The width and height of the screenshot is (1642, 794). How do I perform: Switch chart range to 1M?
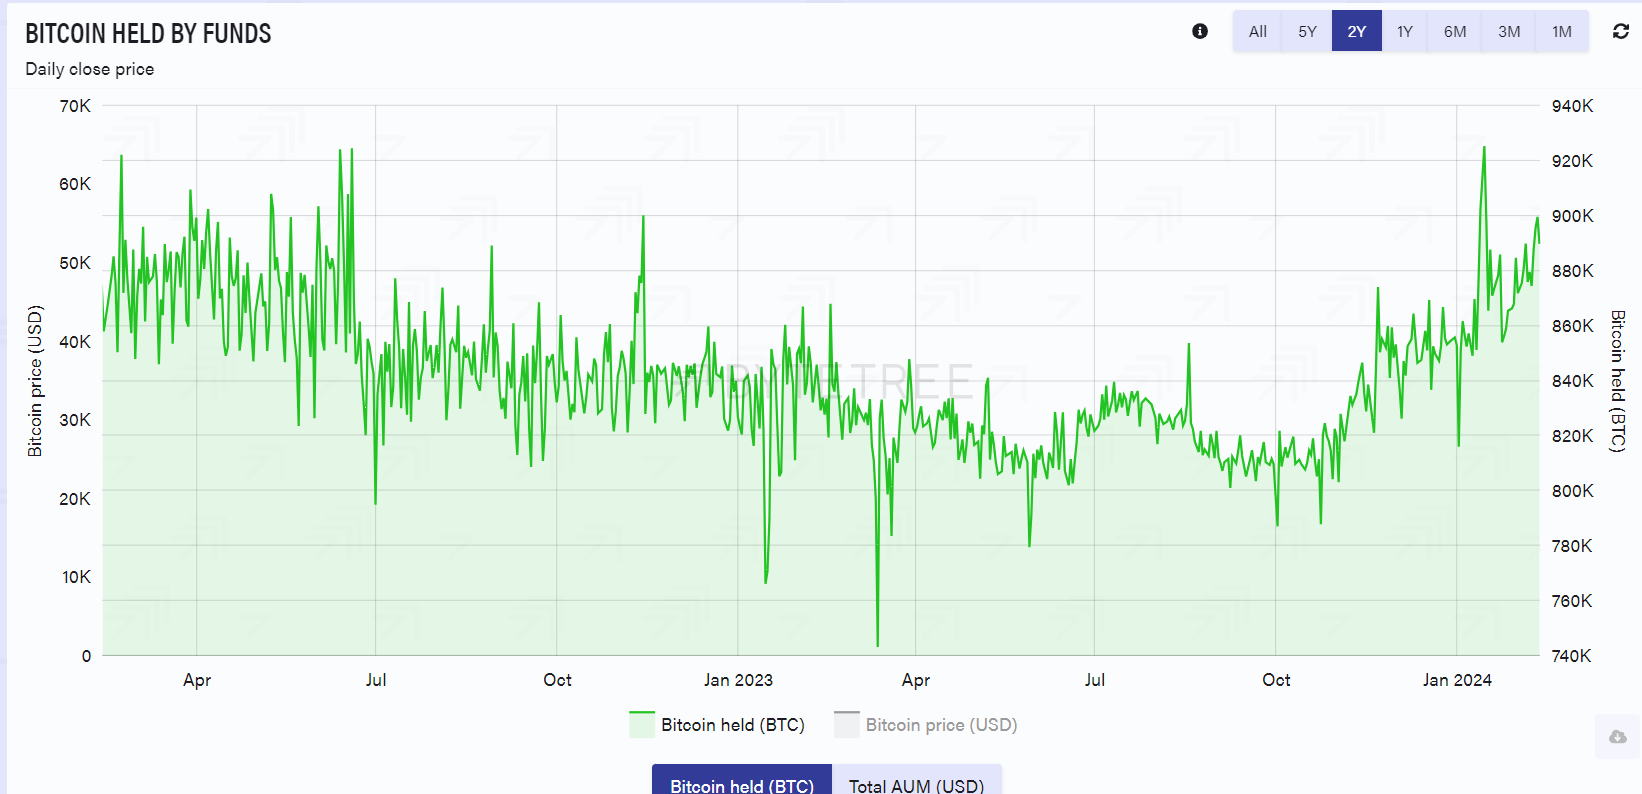[x=1562, y=31]
